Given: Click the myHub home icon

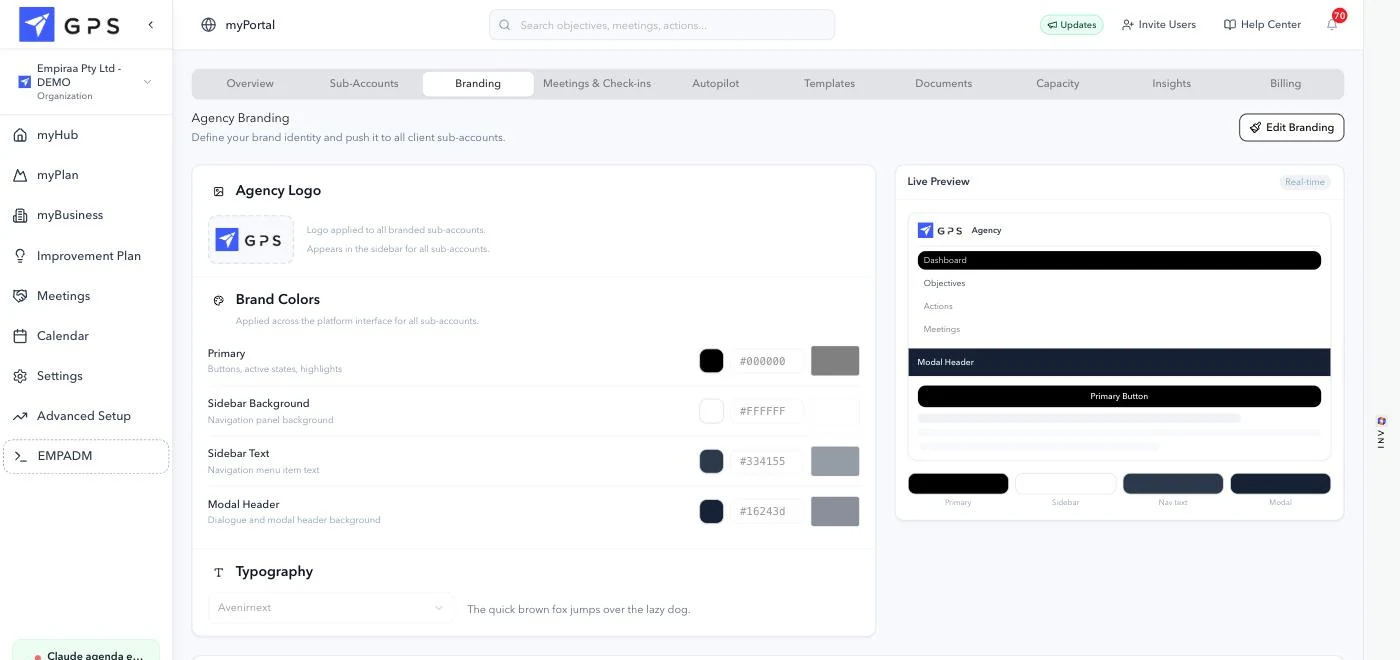Looking at the screenshot, I should point(20,135).
